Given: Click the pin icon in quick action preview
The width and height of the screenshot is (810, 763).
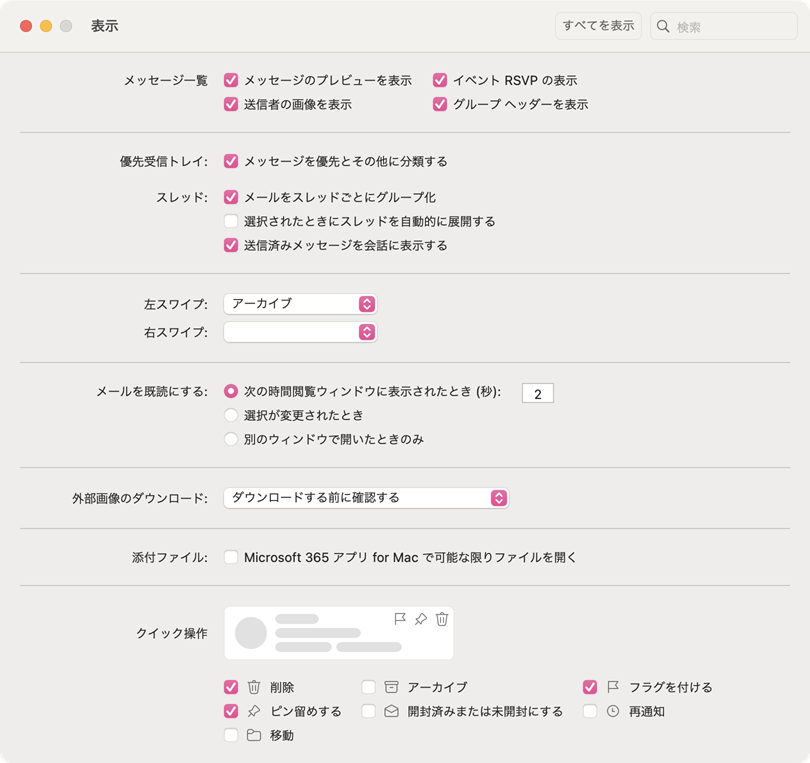Looking at the screenshot, I should tap(421, 619).
